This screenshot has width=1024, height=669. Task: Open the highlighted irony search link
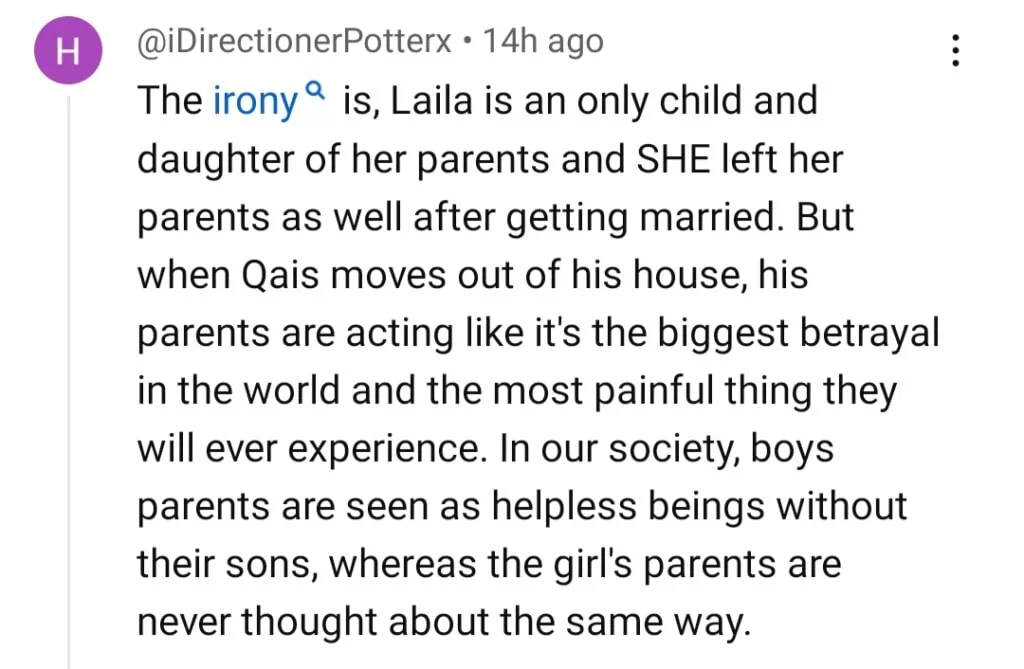[256, 101]
